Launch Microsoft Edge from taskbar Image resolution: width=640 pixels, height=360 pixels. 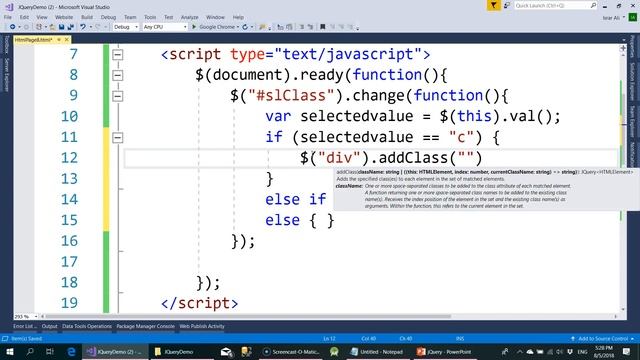[71, 352]
